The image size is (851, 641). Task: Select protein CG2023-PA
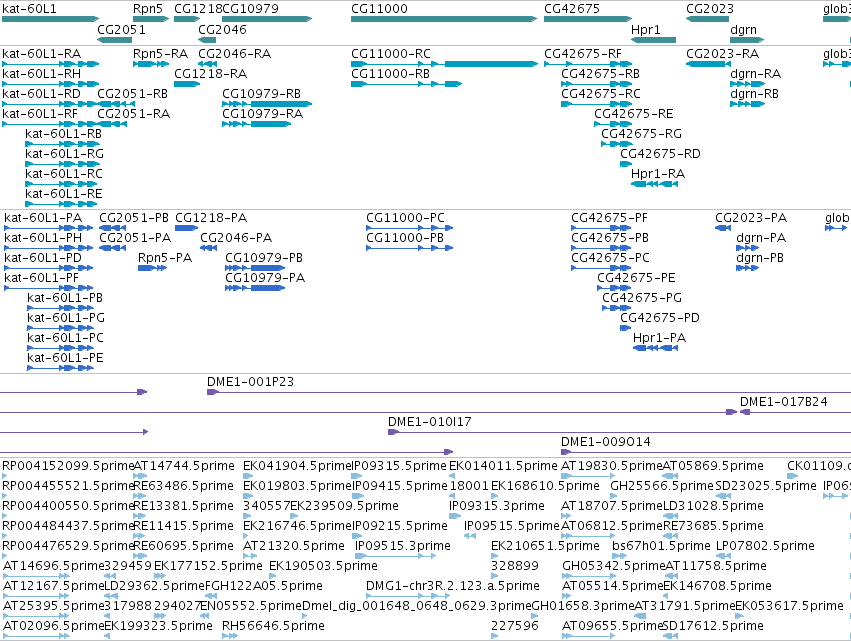723,228
